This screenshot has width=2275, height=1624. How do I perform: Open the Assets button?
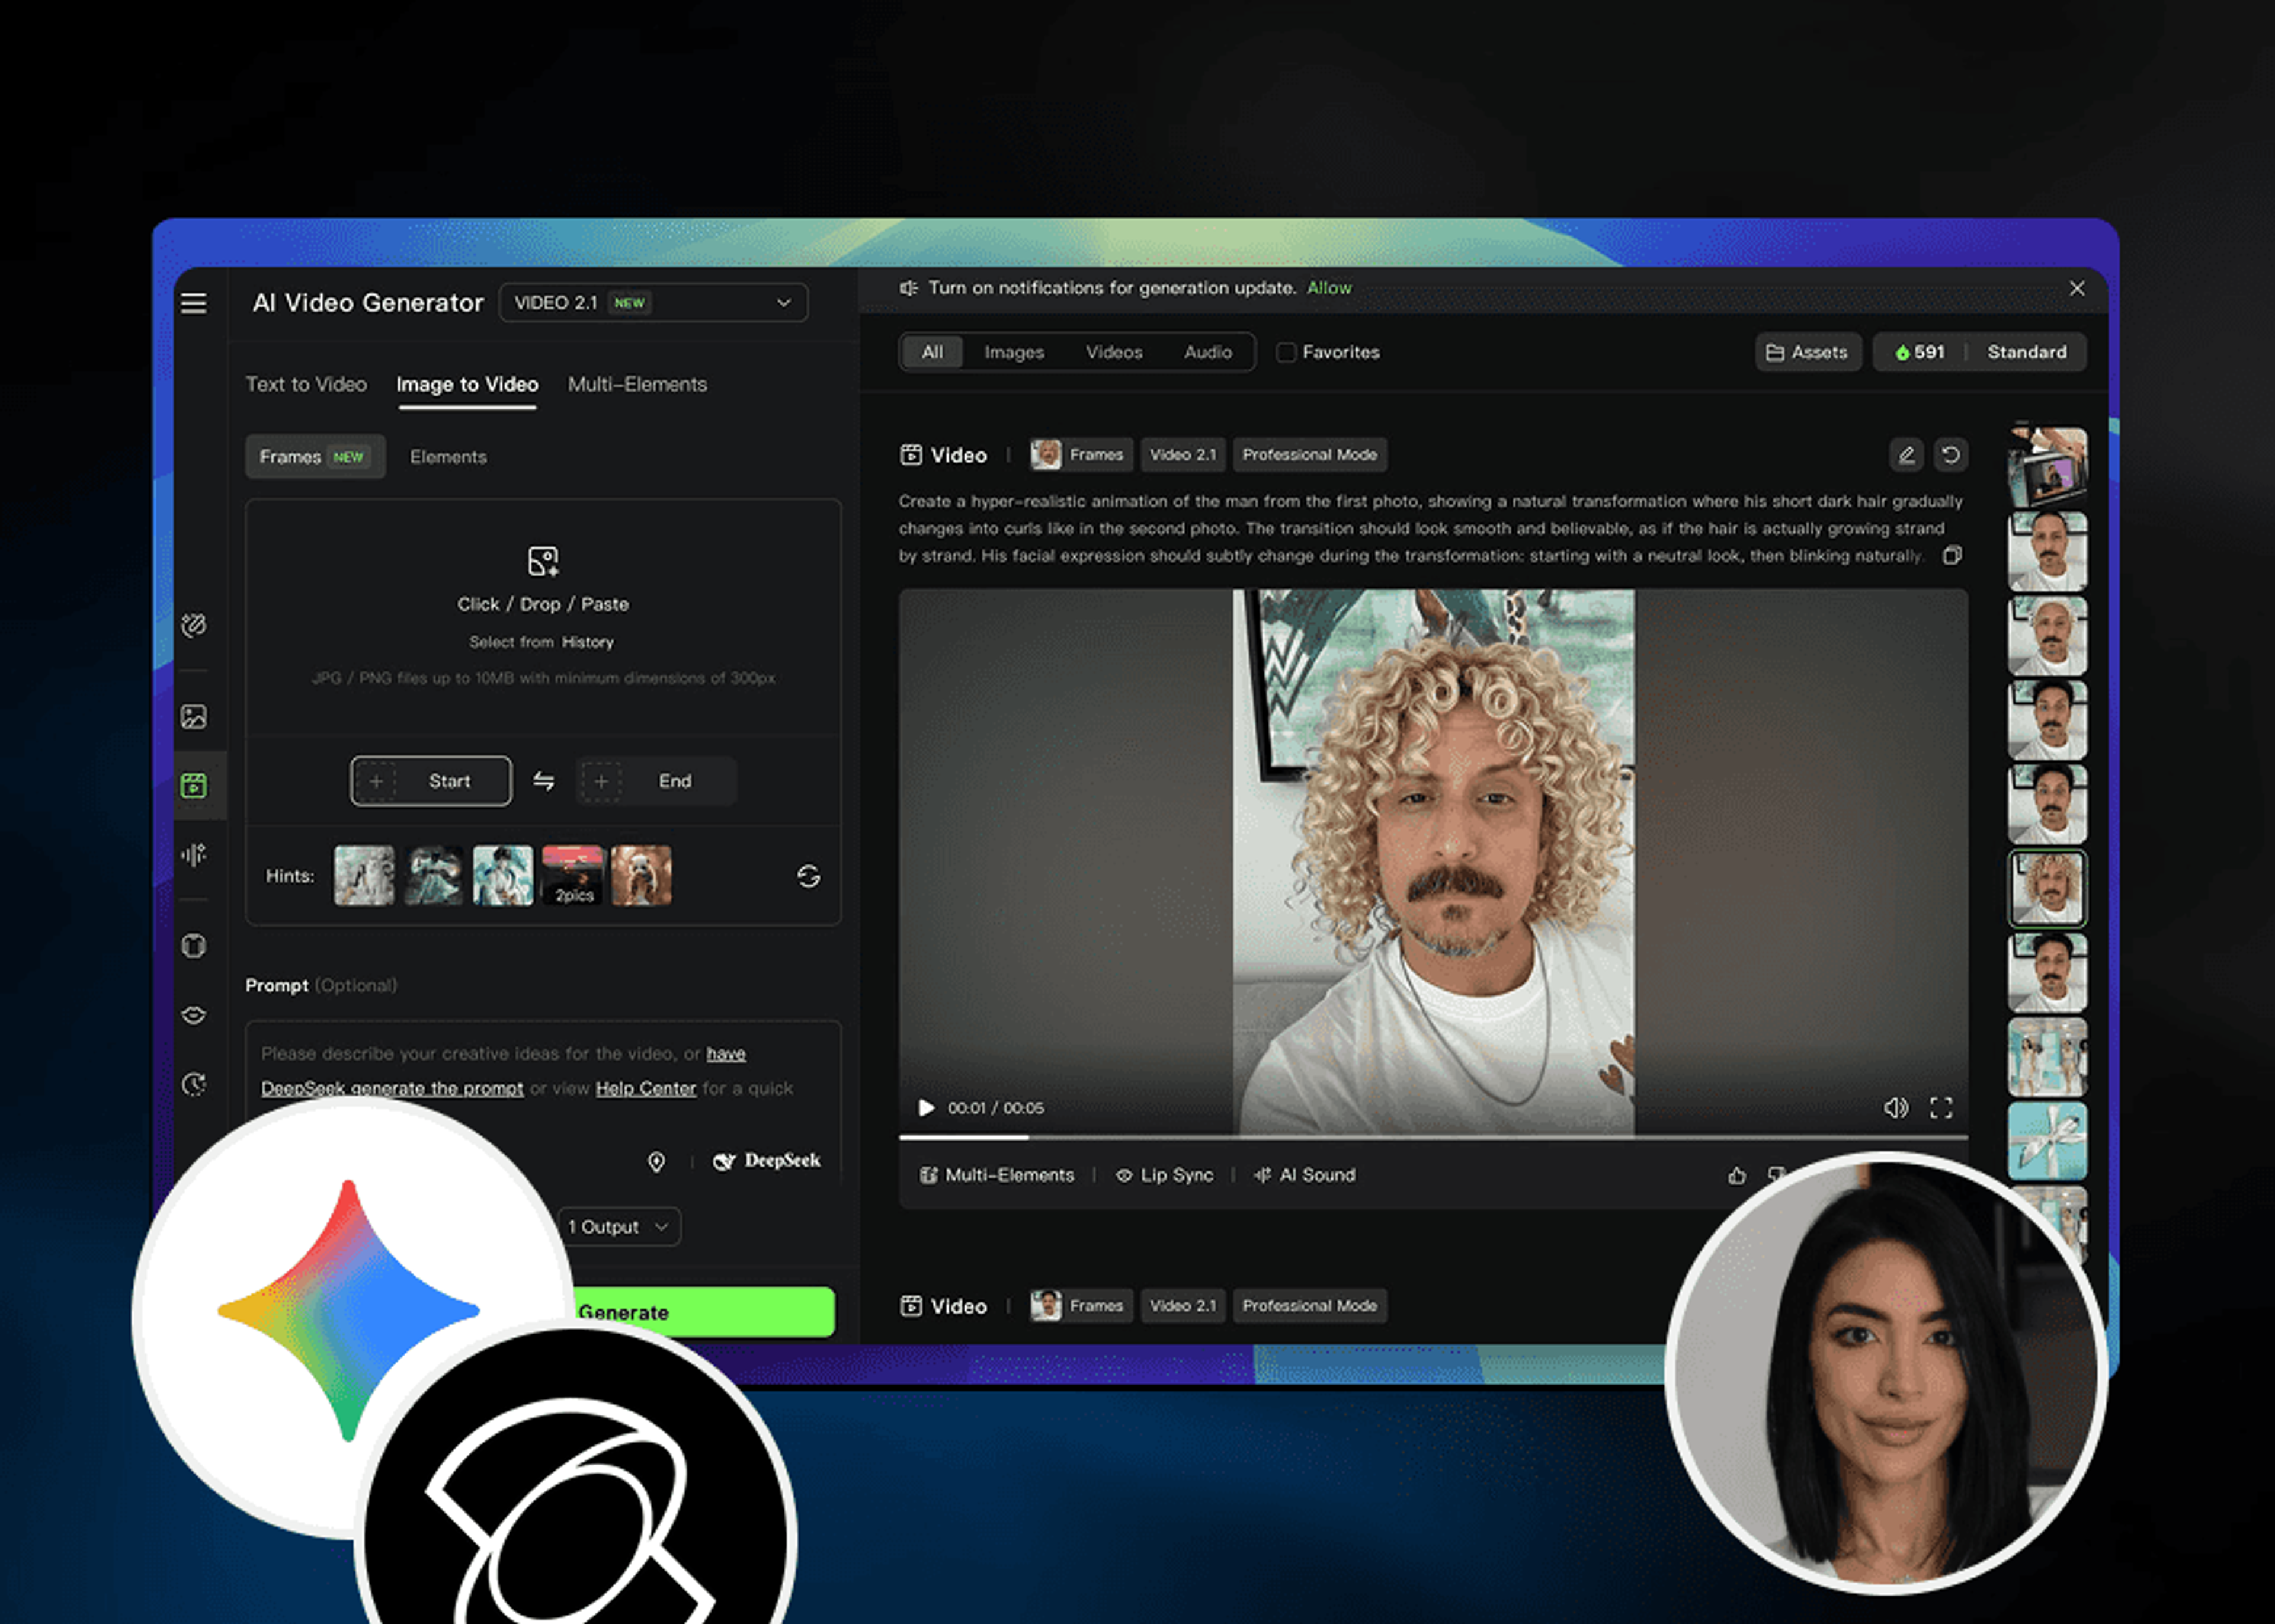click(x=1808, y=352)
